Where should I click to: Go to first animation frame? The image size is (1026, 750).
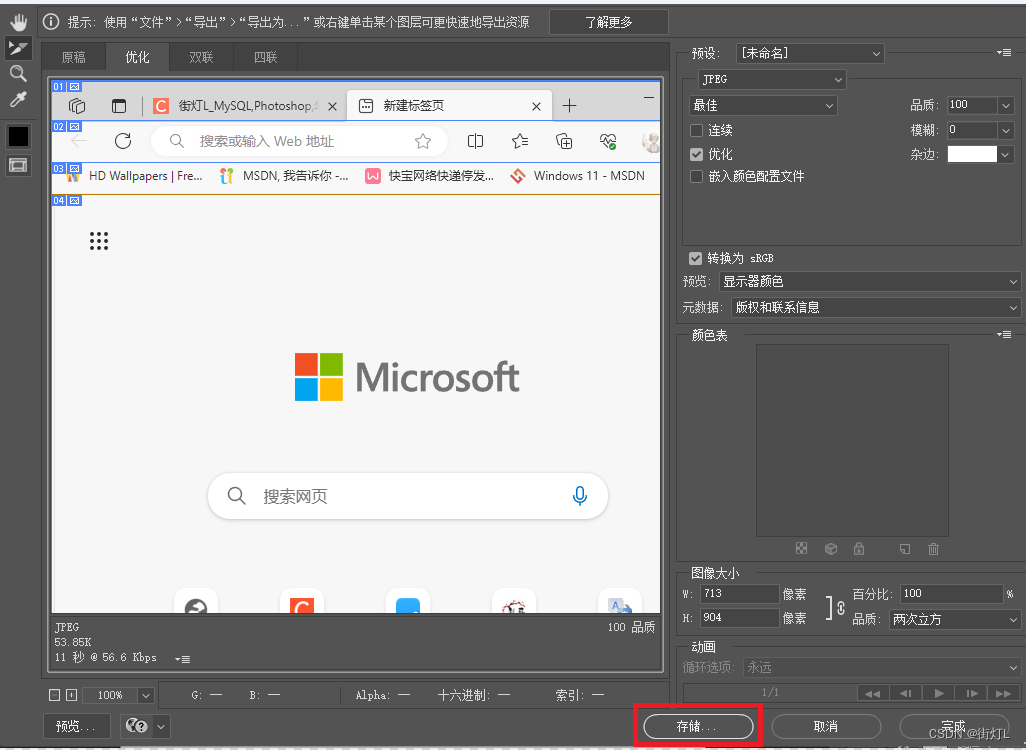tap(873, 693)
